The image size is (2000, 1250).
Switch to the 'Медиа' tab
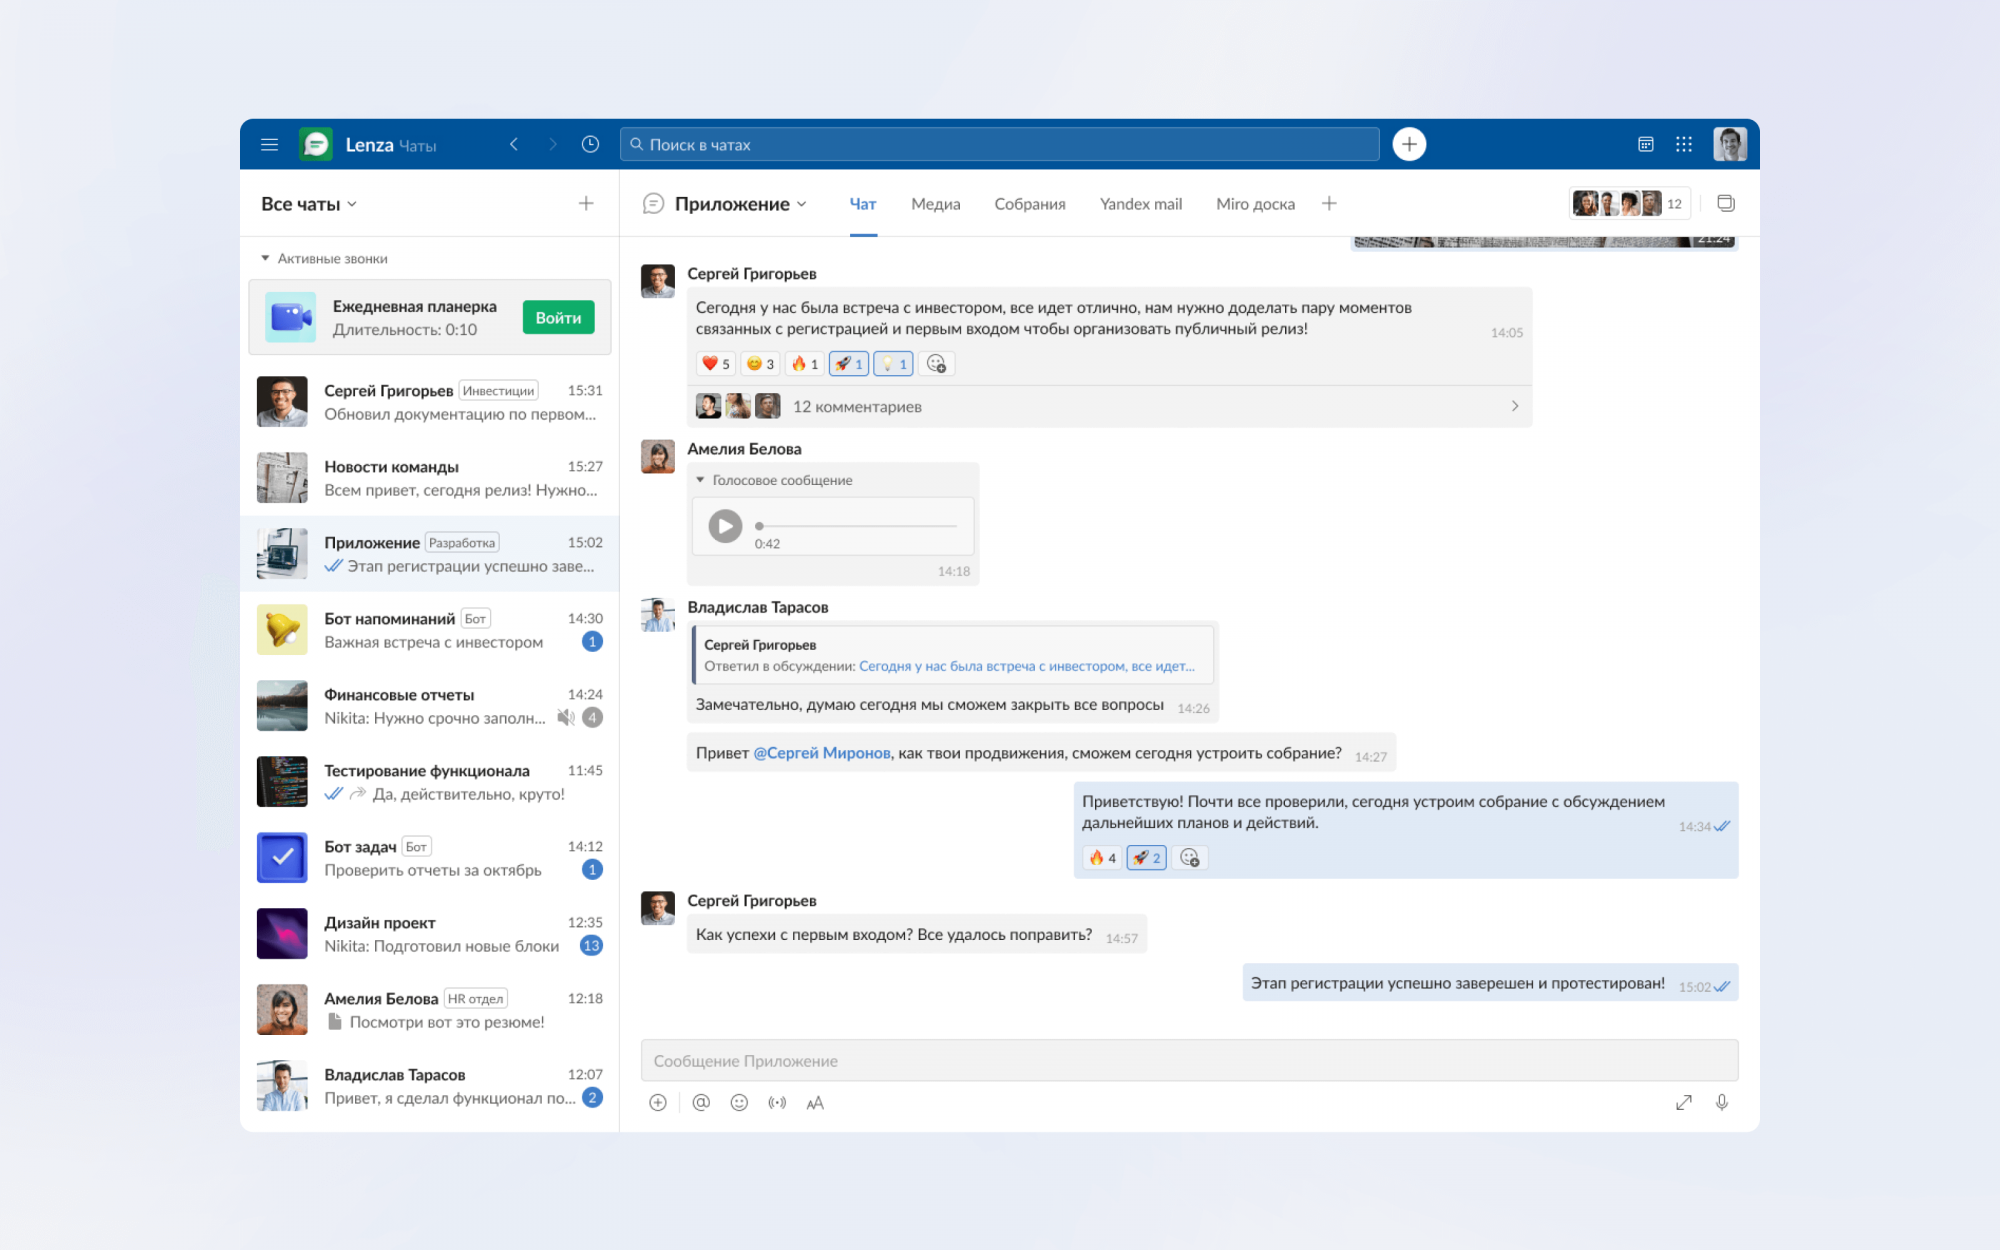[x=935, y=204]
